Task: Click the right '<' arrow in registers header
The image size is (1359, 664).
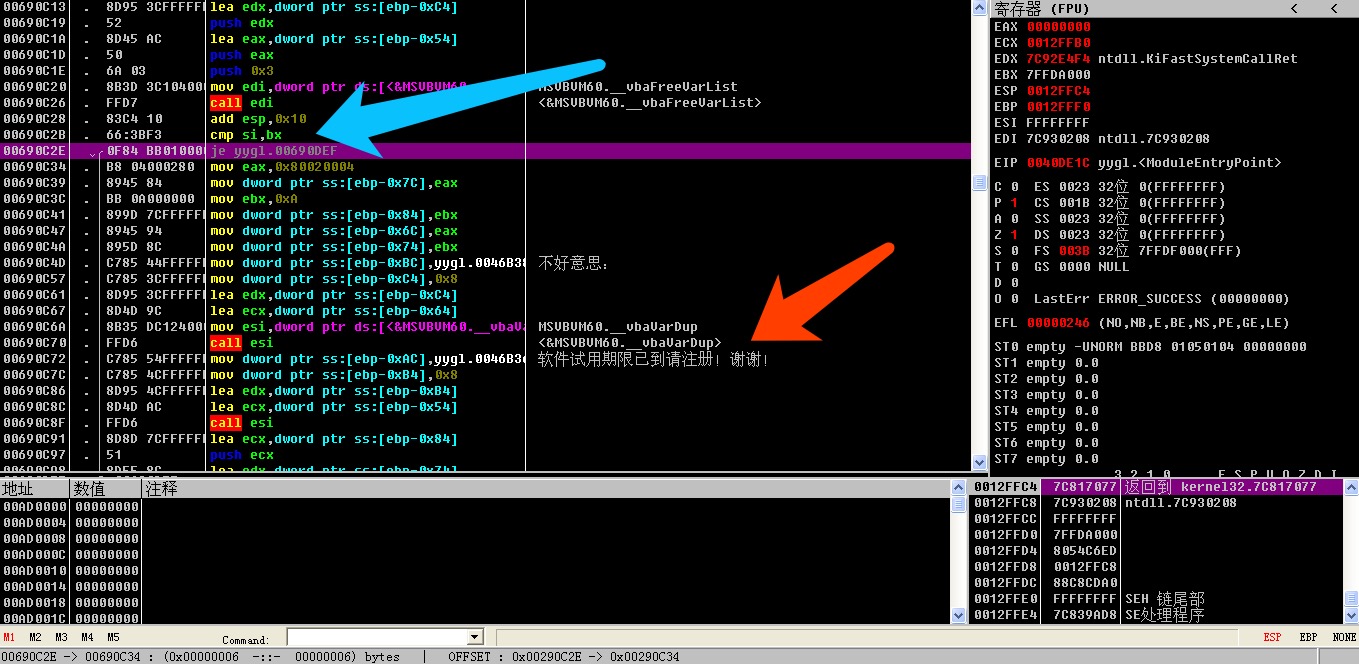Action: click(1336, 8)
